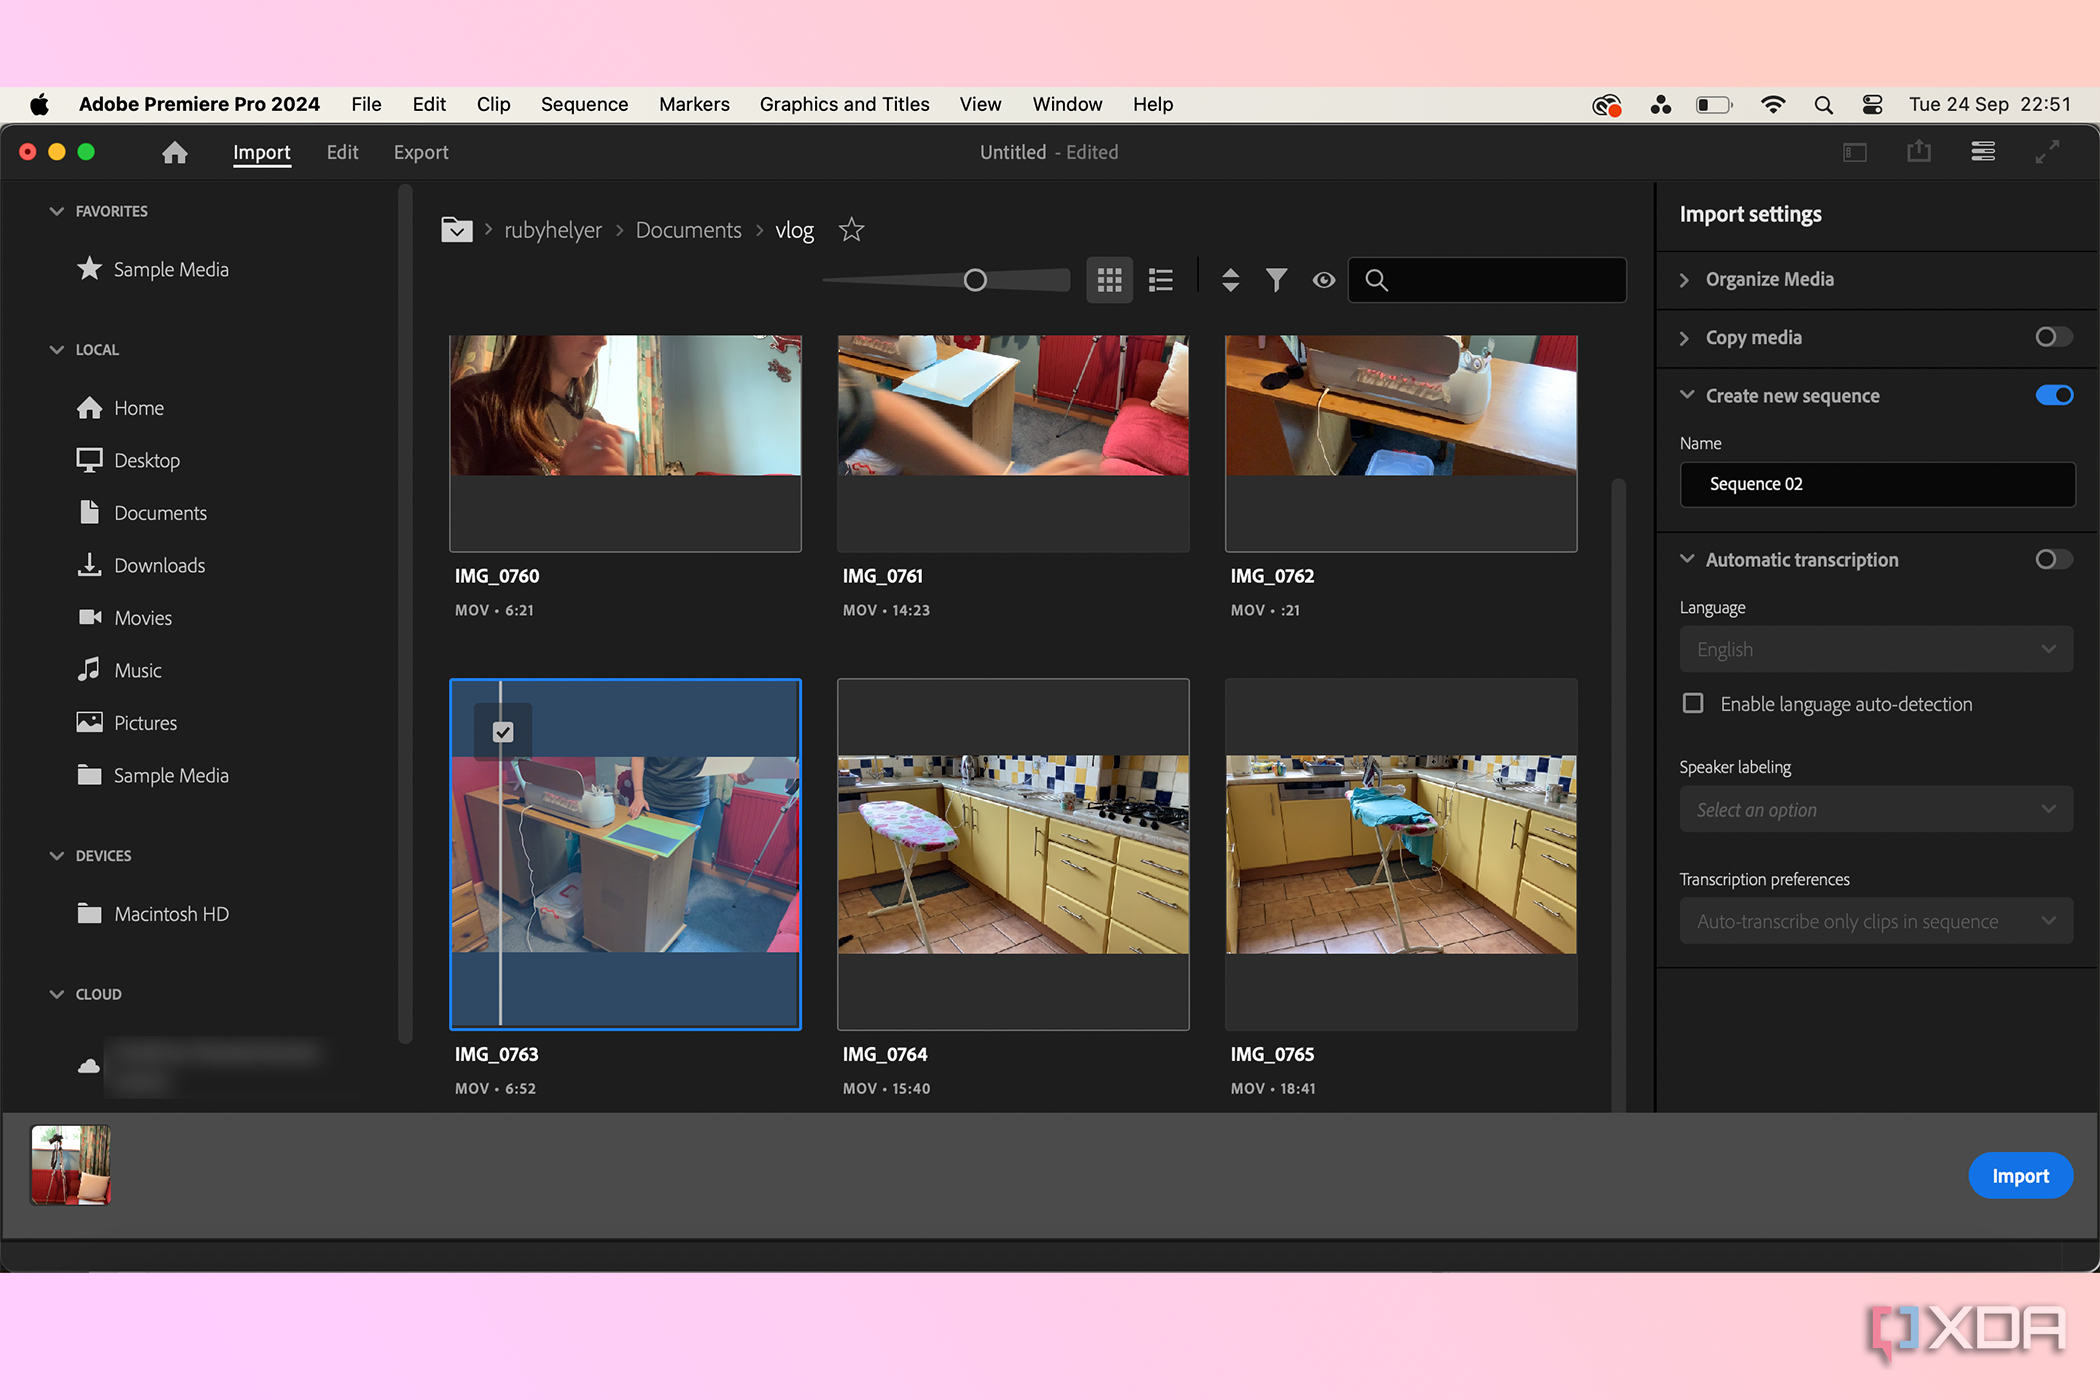2100x1400 pixels.
Task: Collapse Automatic transcription section
Action: click(1687, 559)
